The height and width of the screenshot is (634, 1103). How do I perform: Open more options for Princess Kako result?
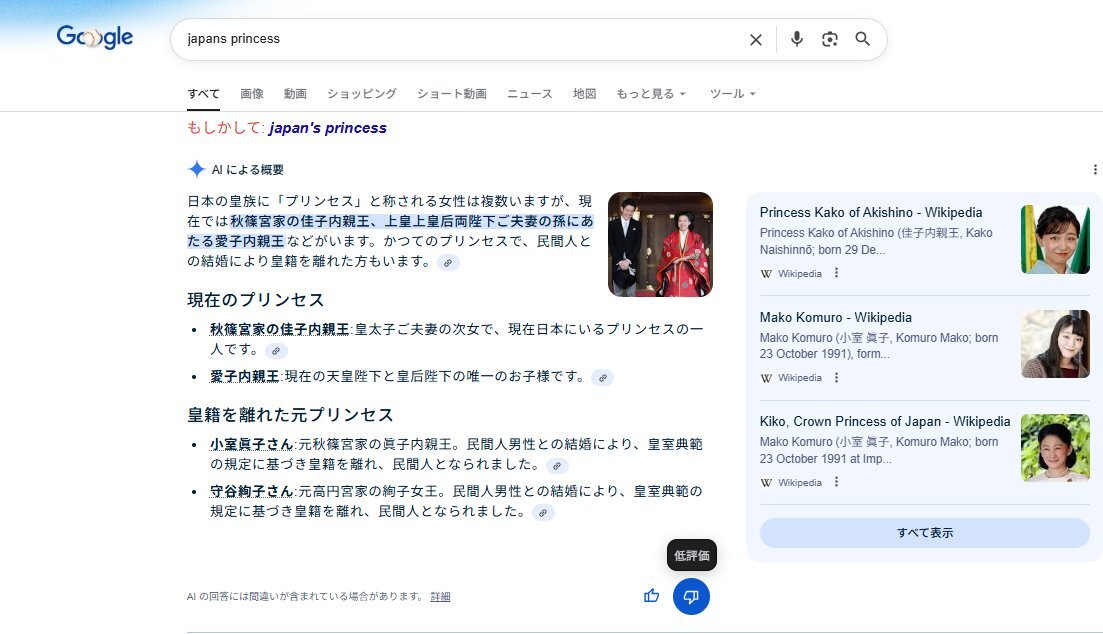837,273
